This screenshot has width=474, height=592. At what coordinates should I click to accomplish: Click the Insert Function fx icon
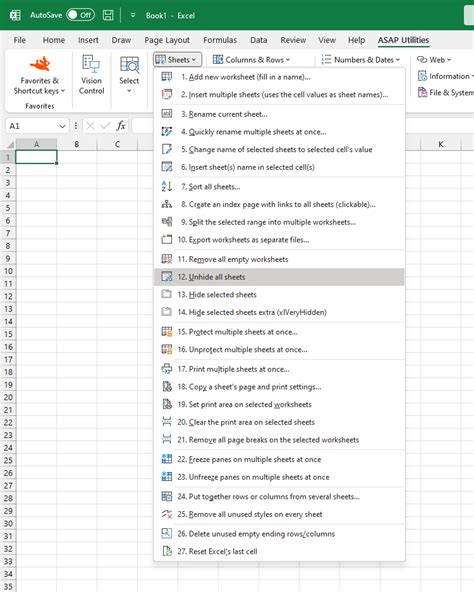point(121,126)
